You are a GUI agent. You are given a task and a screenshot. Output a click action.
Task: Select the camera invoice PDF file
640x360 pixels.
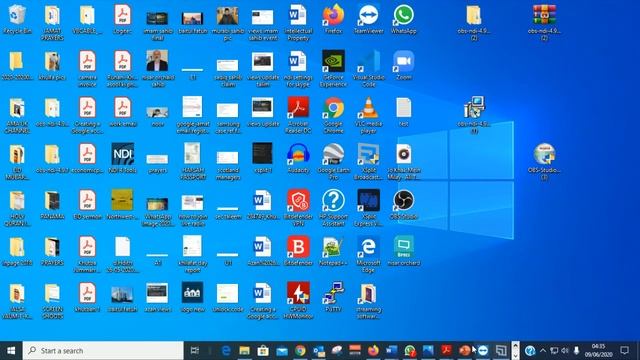pyautogui.click(x=87, y=68)
